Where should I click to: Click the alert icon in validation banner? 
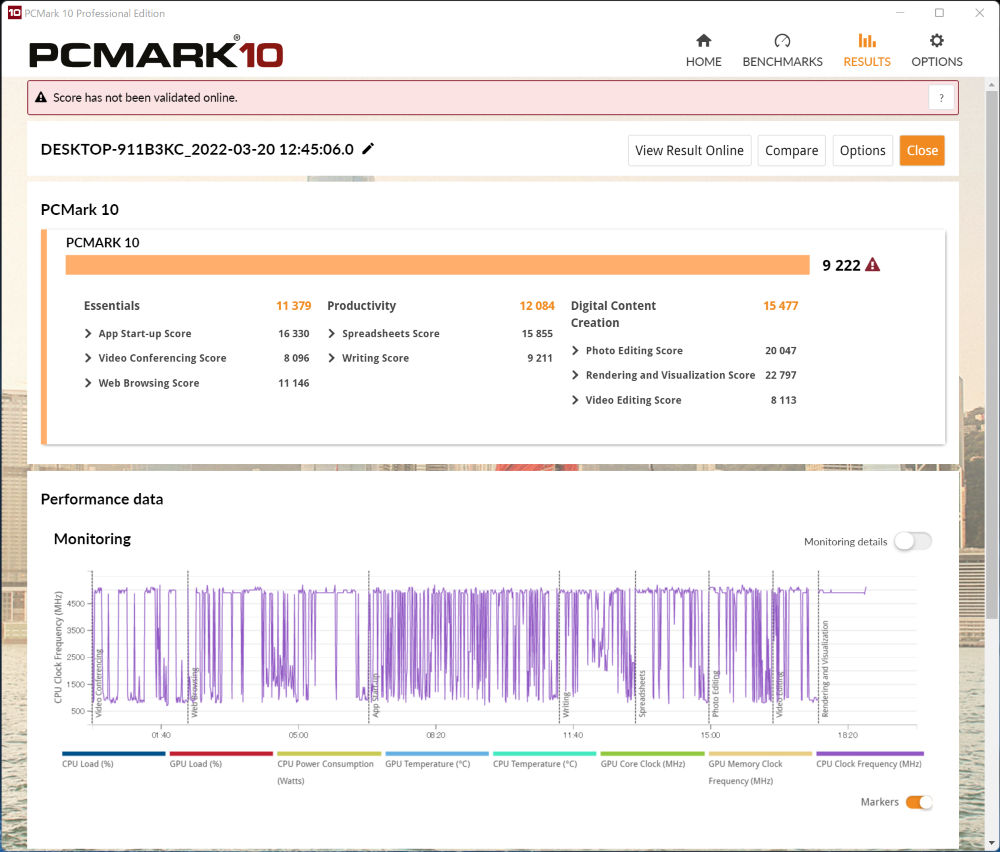(41, 98)
